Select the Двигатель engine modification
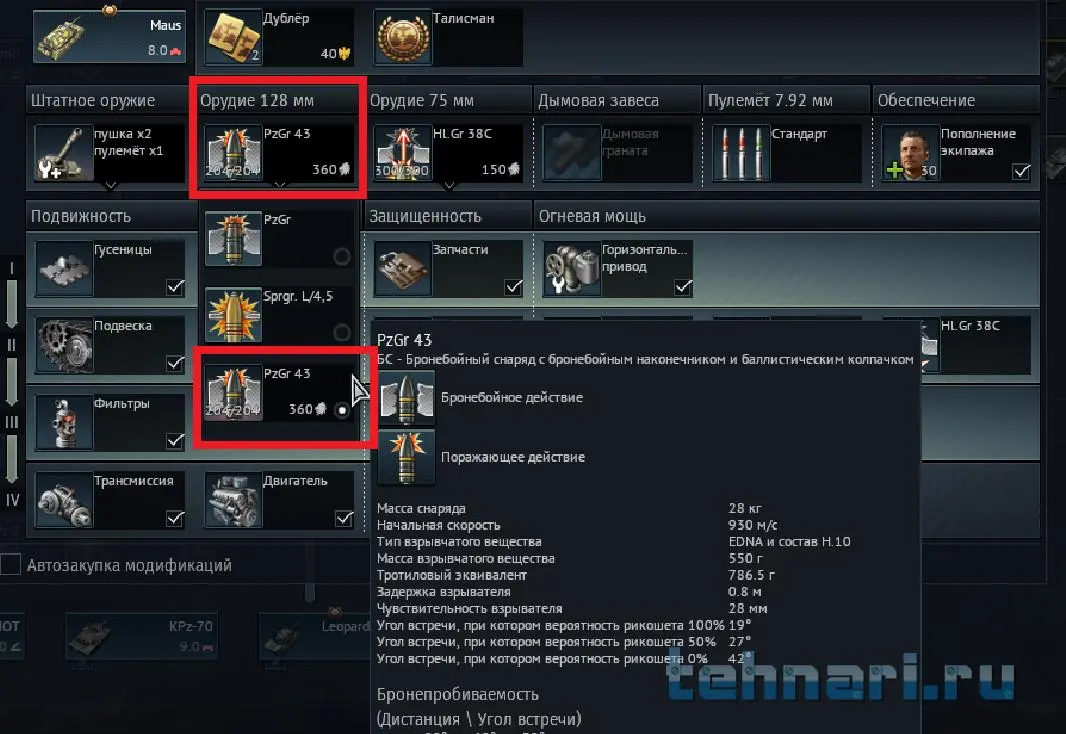The image size is (1066, 734). 279,500
